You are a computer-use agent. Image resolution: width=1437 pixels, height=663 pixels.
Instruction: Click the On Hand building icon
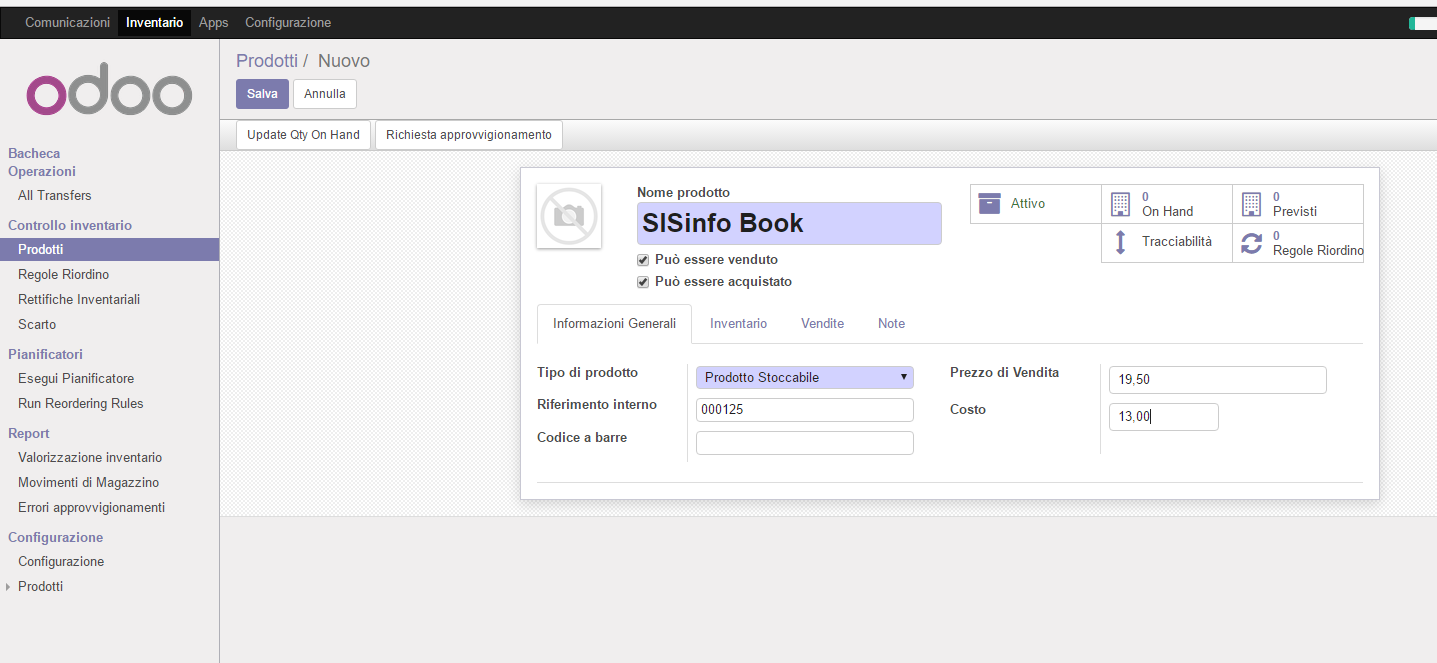point(1120,204)
